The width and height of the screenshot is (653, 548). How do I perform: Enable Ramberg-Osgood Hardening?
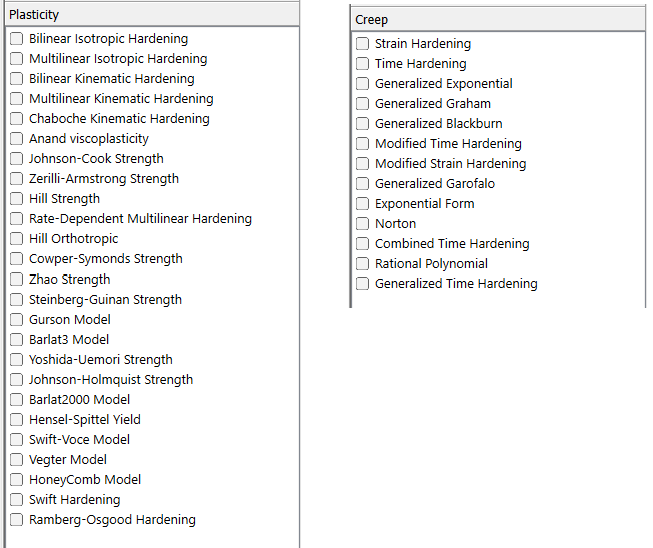click(17, 519)
